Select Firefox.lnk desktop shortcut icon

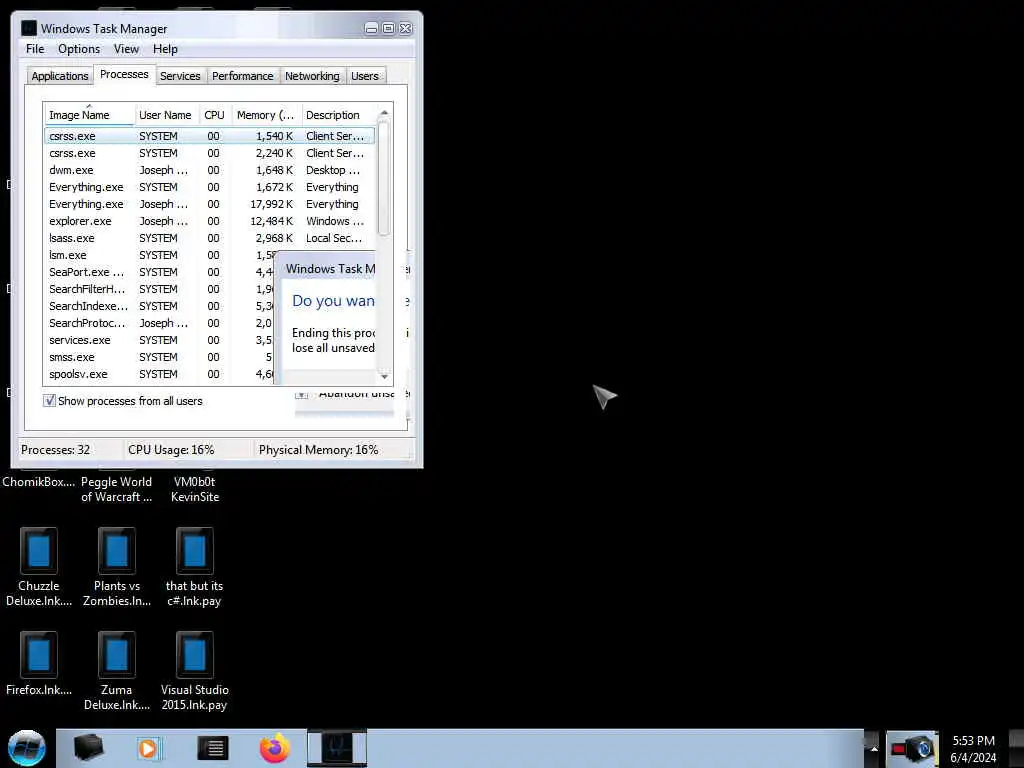point(39,654)
